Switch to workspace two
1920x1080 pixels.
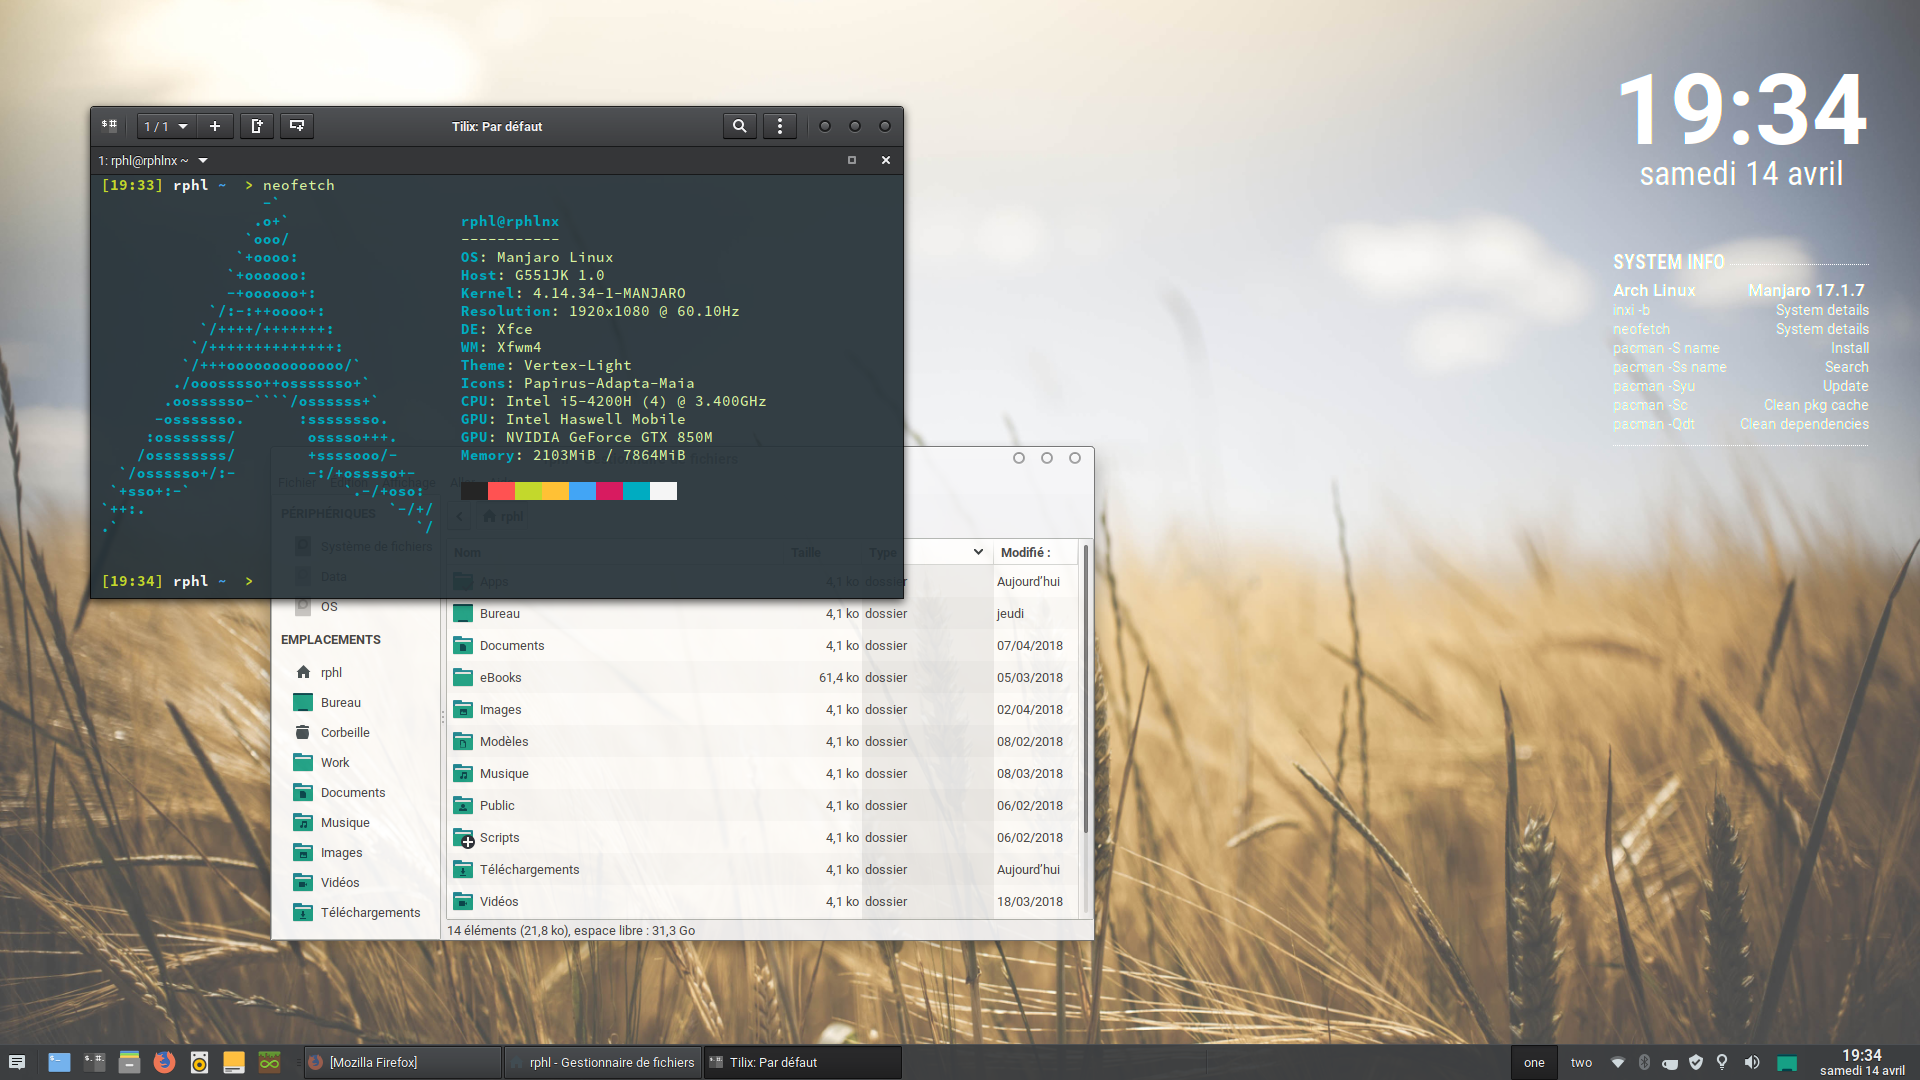click(x=1581, y=1062)
